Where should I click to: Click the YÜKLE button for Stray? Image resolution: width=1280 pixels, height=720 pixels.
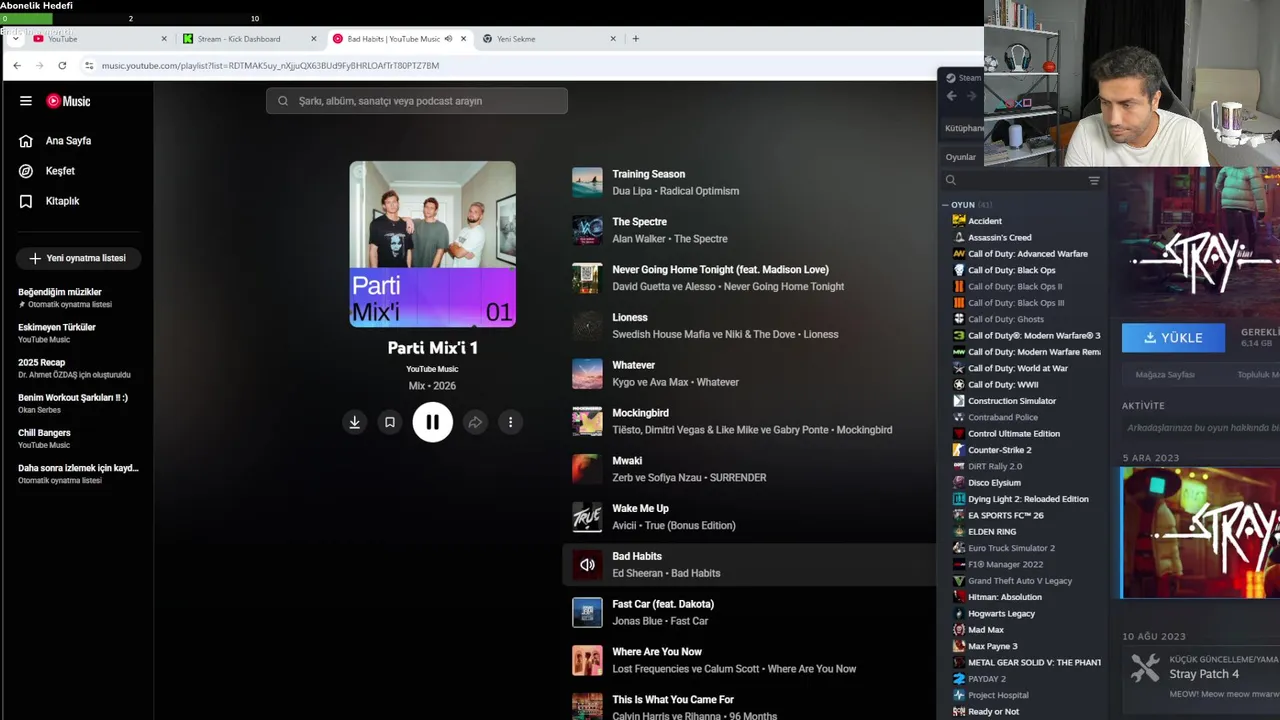(1173, 338)
